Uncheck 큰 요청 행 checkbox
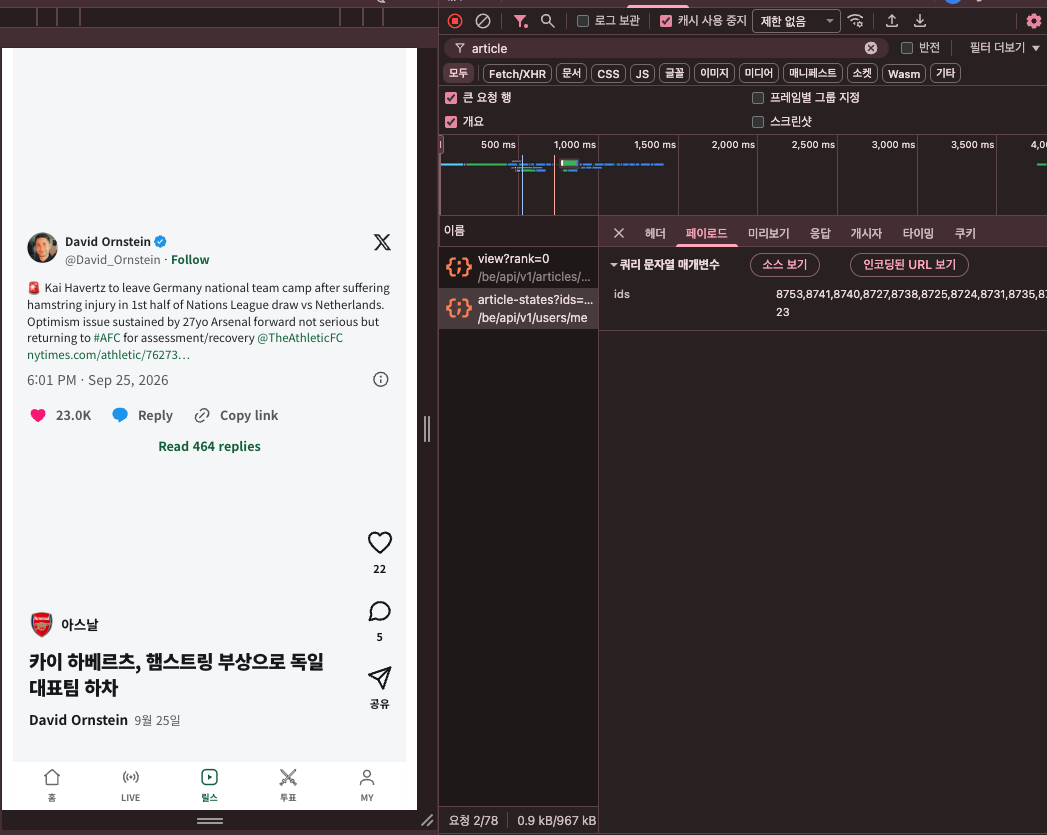This screenshot has height=835, width=1047. 451,98
